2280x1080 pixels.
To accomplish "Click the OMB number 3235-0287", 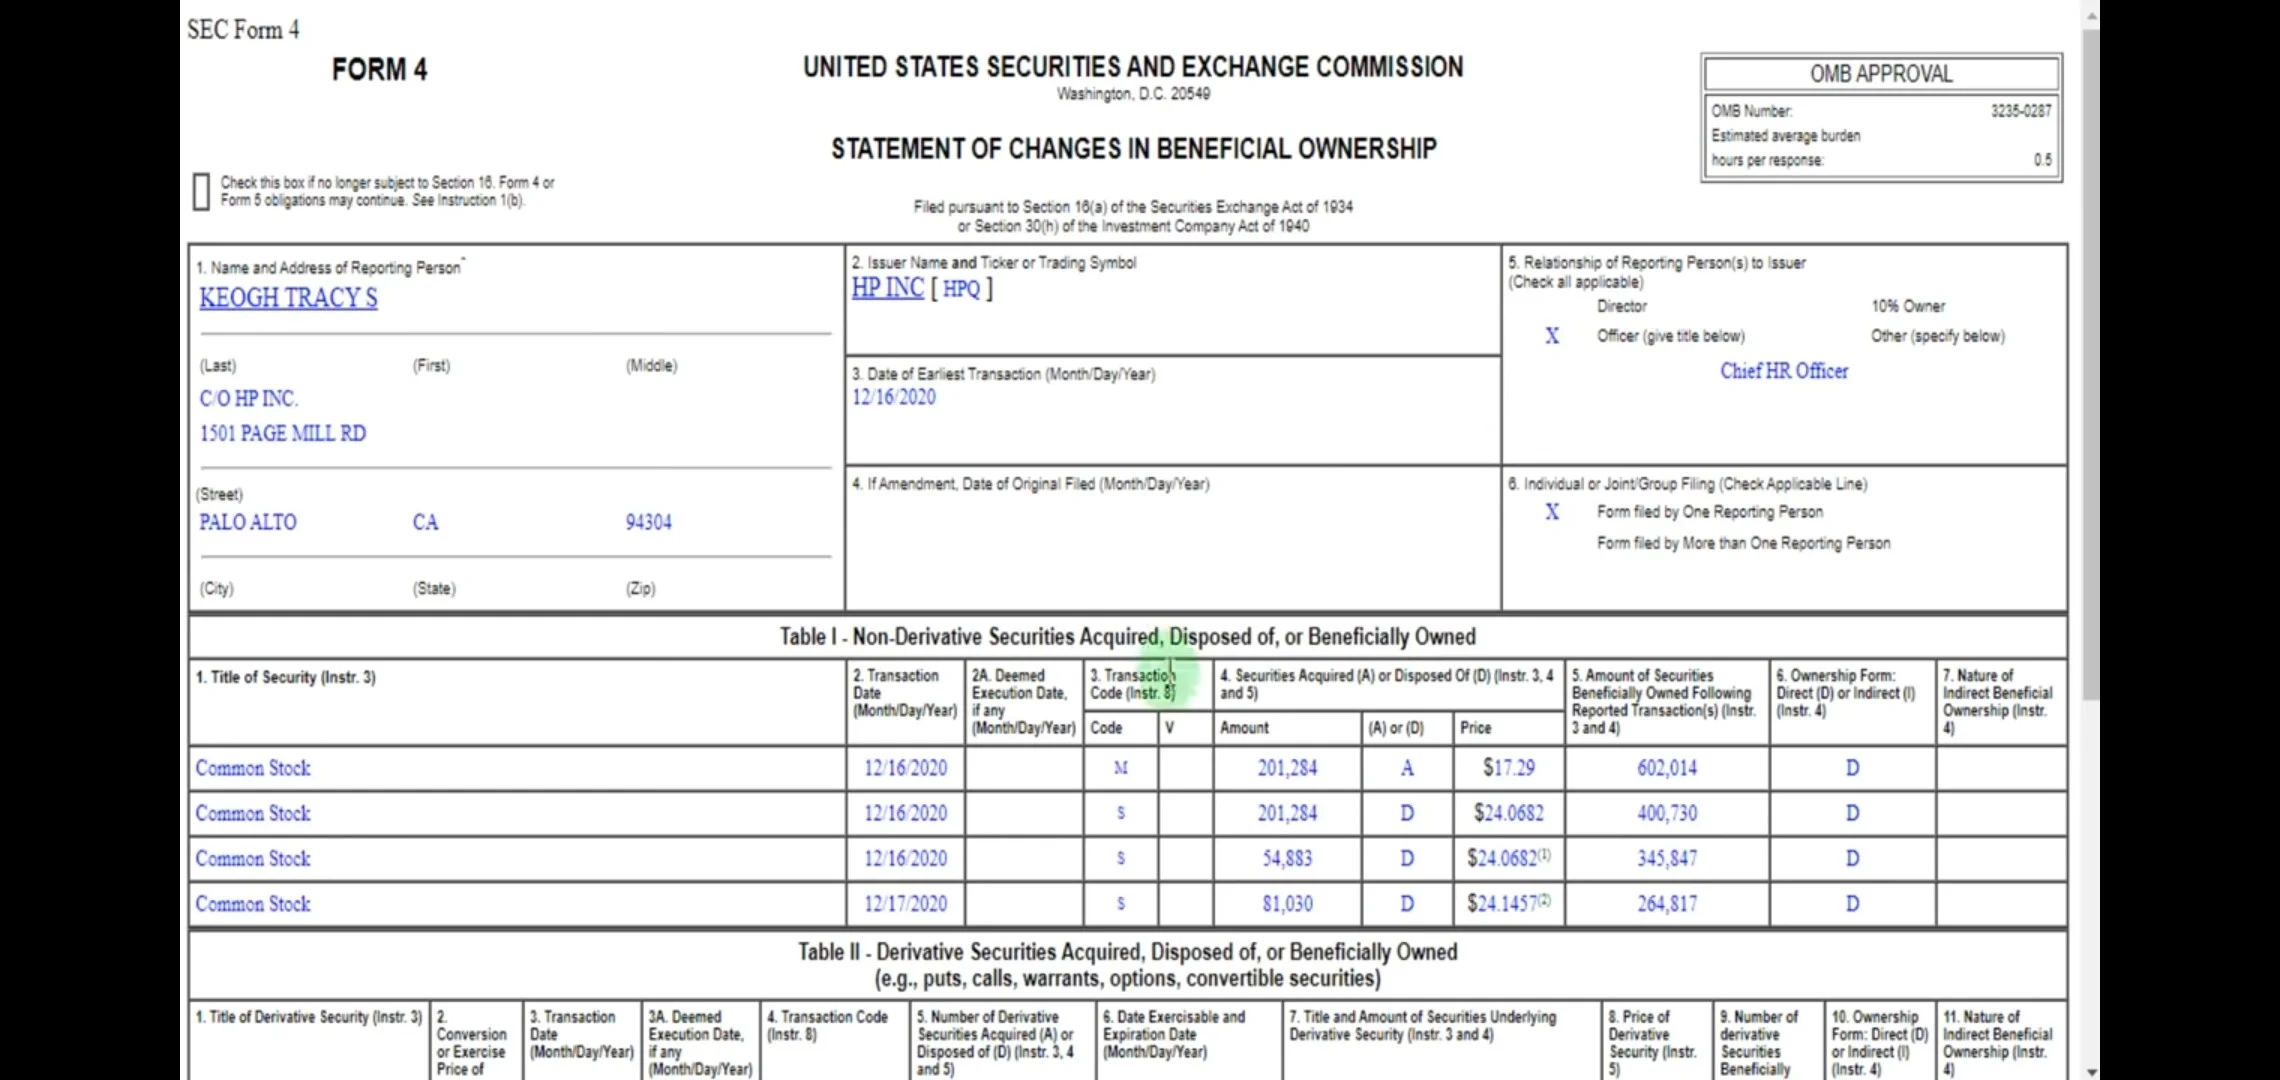I will coord(2020,111).
